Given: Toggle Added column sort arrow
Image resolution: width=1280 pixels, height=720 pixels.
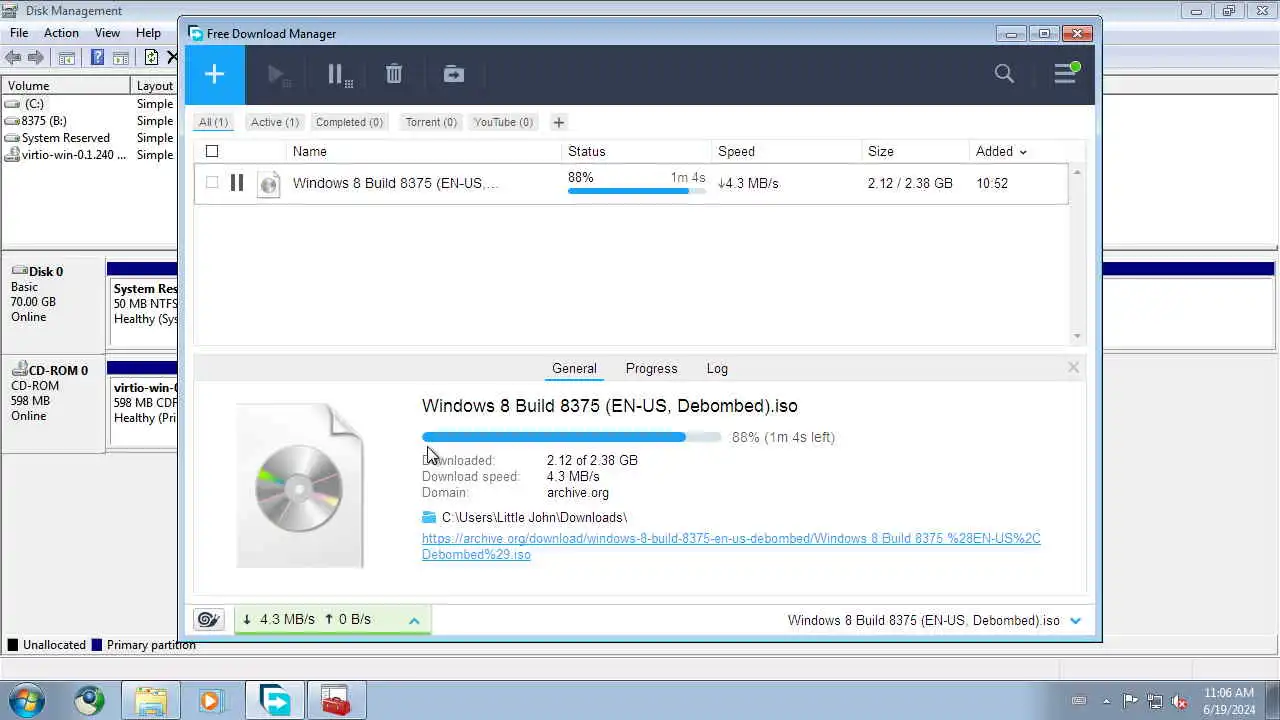Looking at the screenshot, I should click(x=1023, y=152).
